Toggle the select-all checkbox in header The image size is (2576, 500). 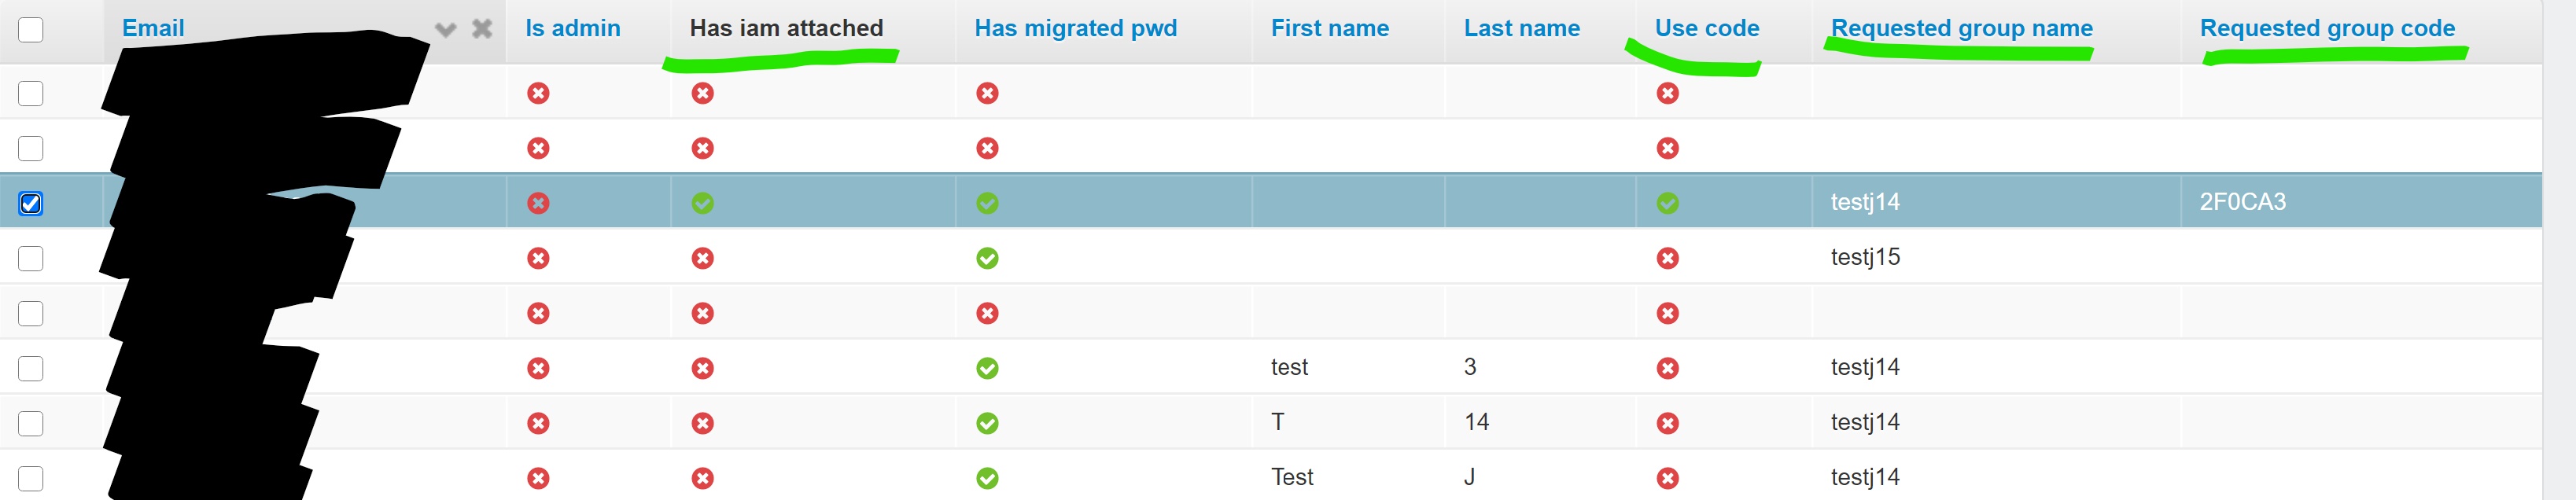pos(31,30)
